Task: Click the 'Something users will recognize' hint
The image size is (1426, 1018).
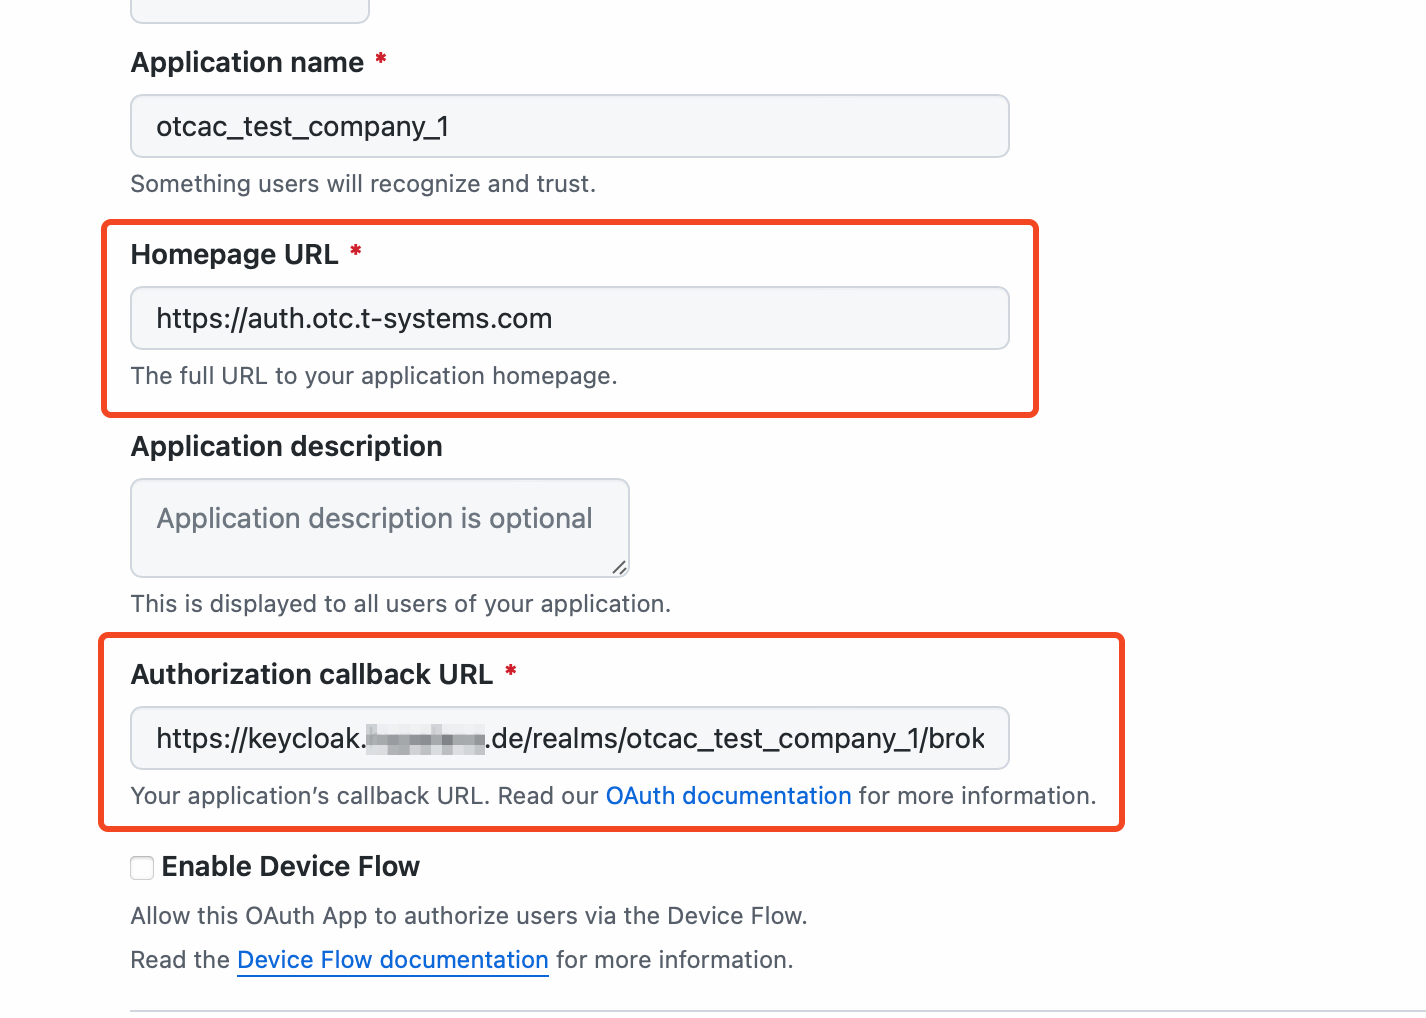Action: [362, 184]
